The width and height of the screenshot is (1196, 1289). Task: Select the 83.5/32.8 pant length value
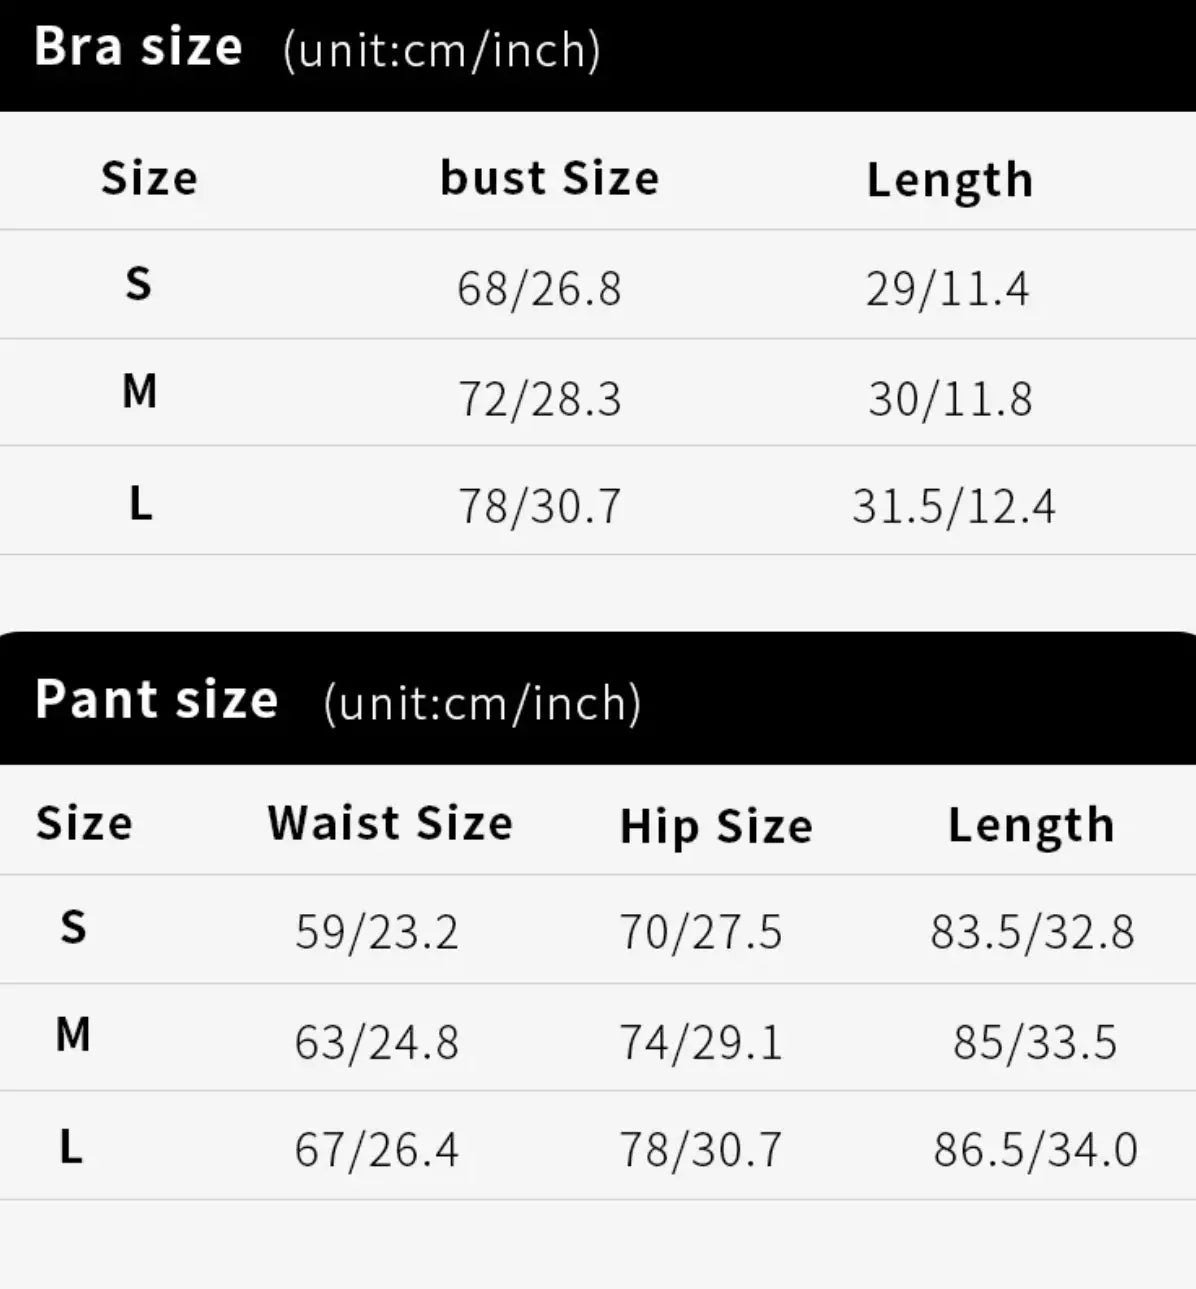click(x=1032, y=932)
